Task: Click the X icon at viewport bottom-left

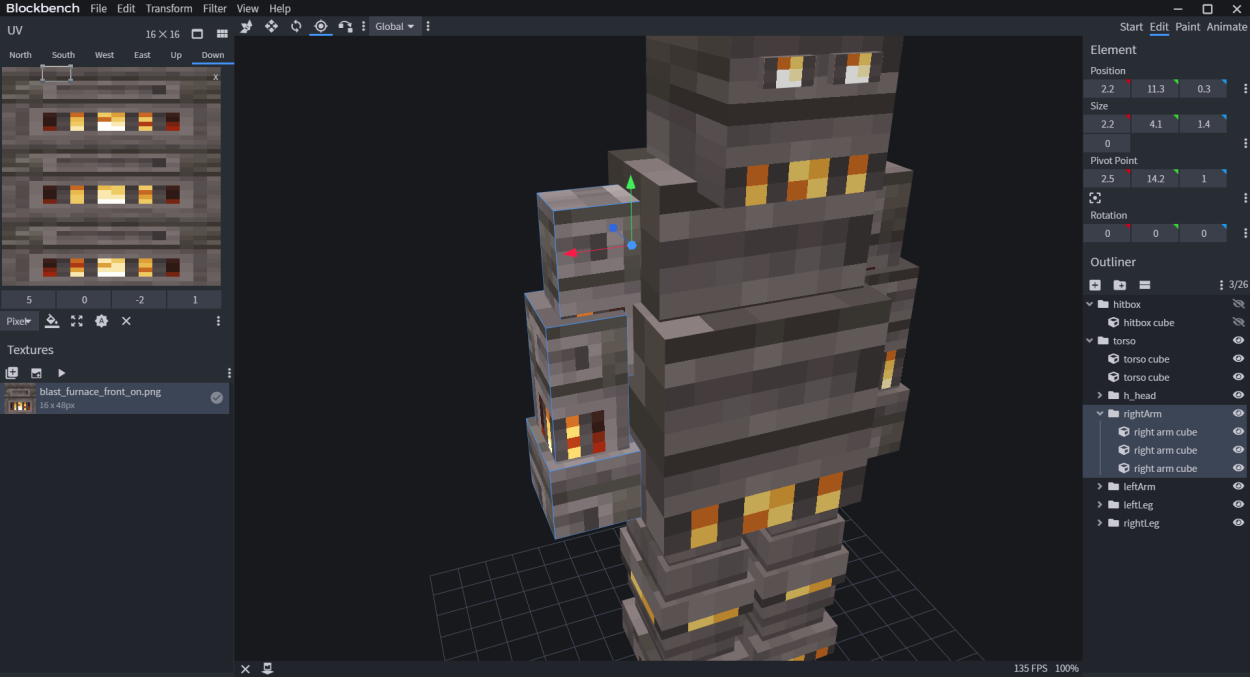Action: (x=246, y=668)
